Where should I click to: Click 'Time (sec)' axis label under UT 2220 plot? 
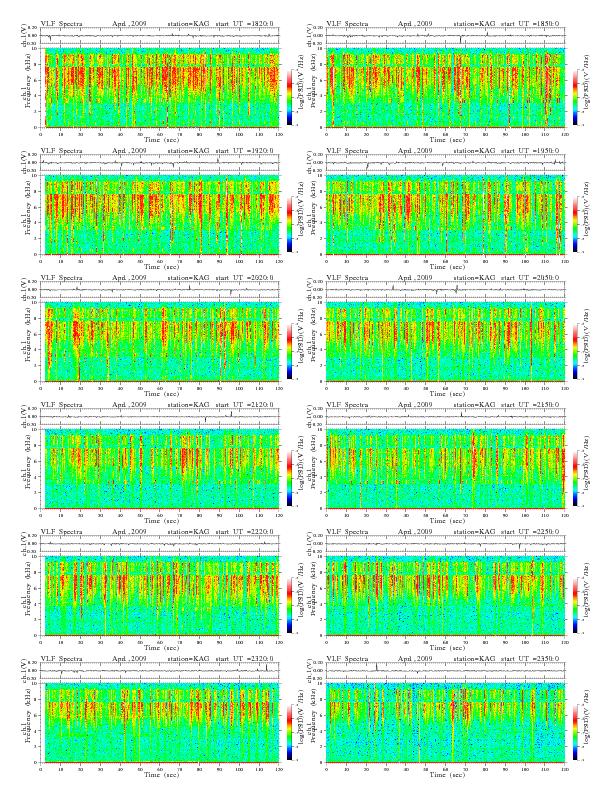click(x=161, y=648)
